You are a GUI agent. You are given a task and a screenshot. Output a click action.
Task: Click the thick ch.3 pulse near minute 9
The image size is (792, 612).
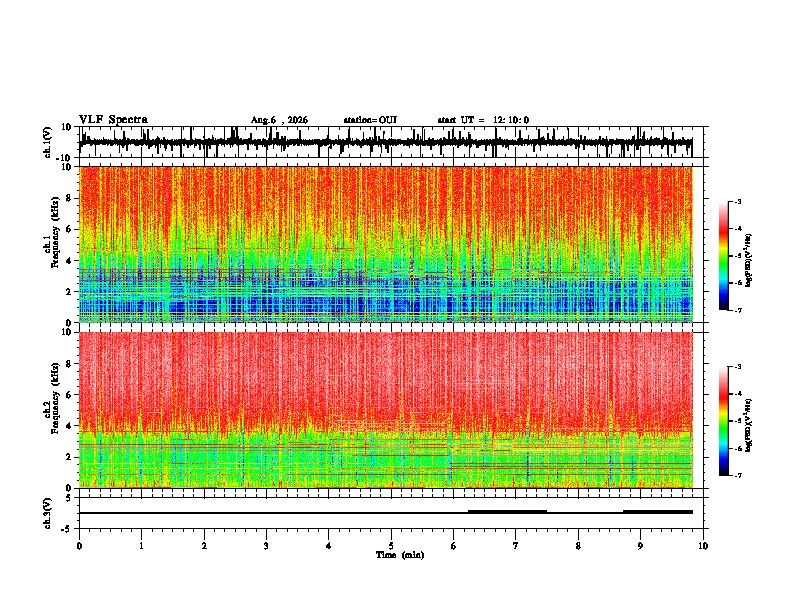click(658, 512)
